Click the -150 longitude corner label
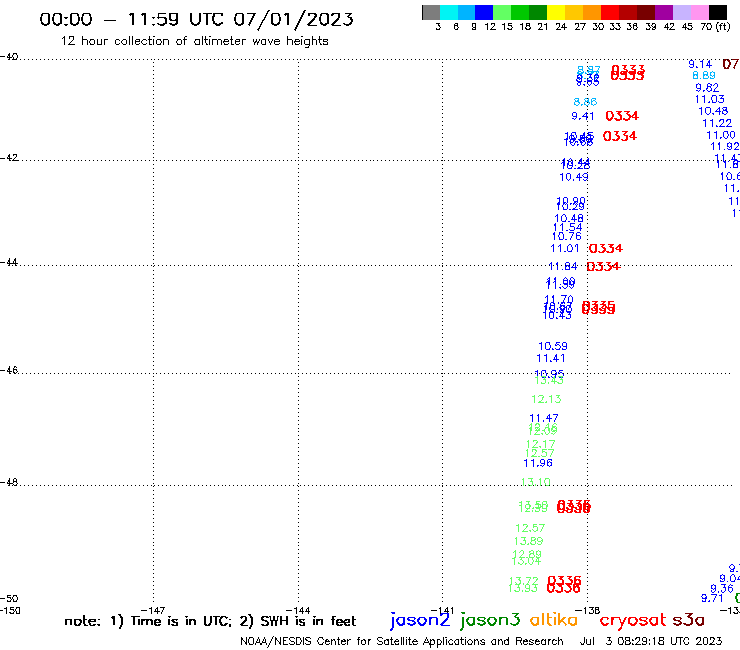The image size is (740, 650). 10,610
